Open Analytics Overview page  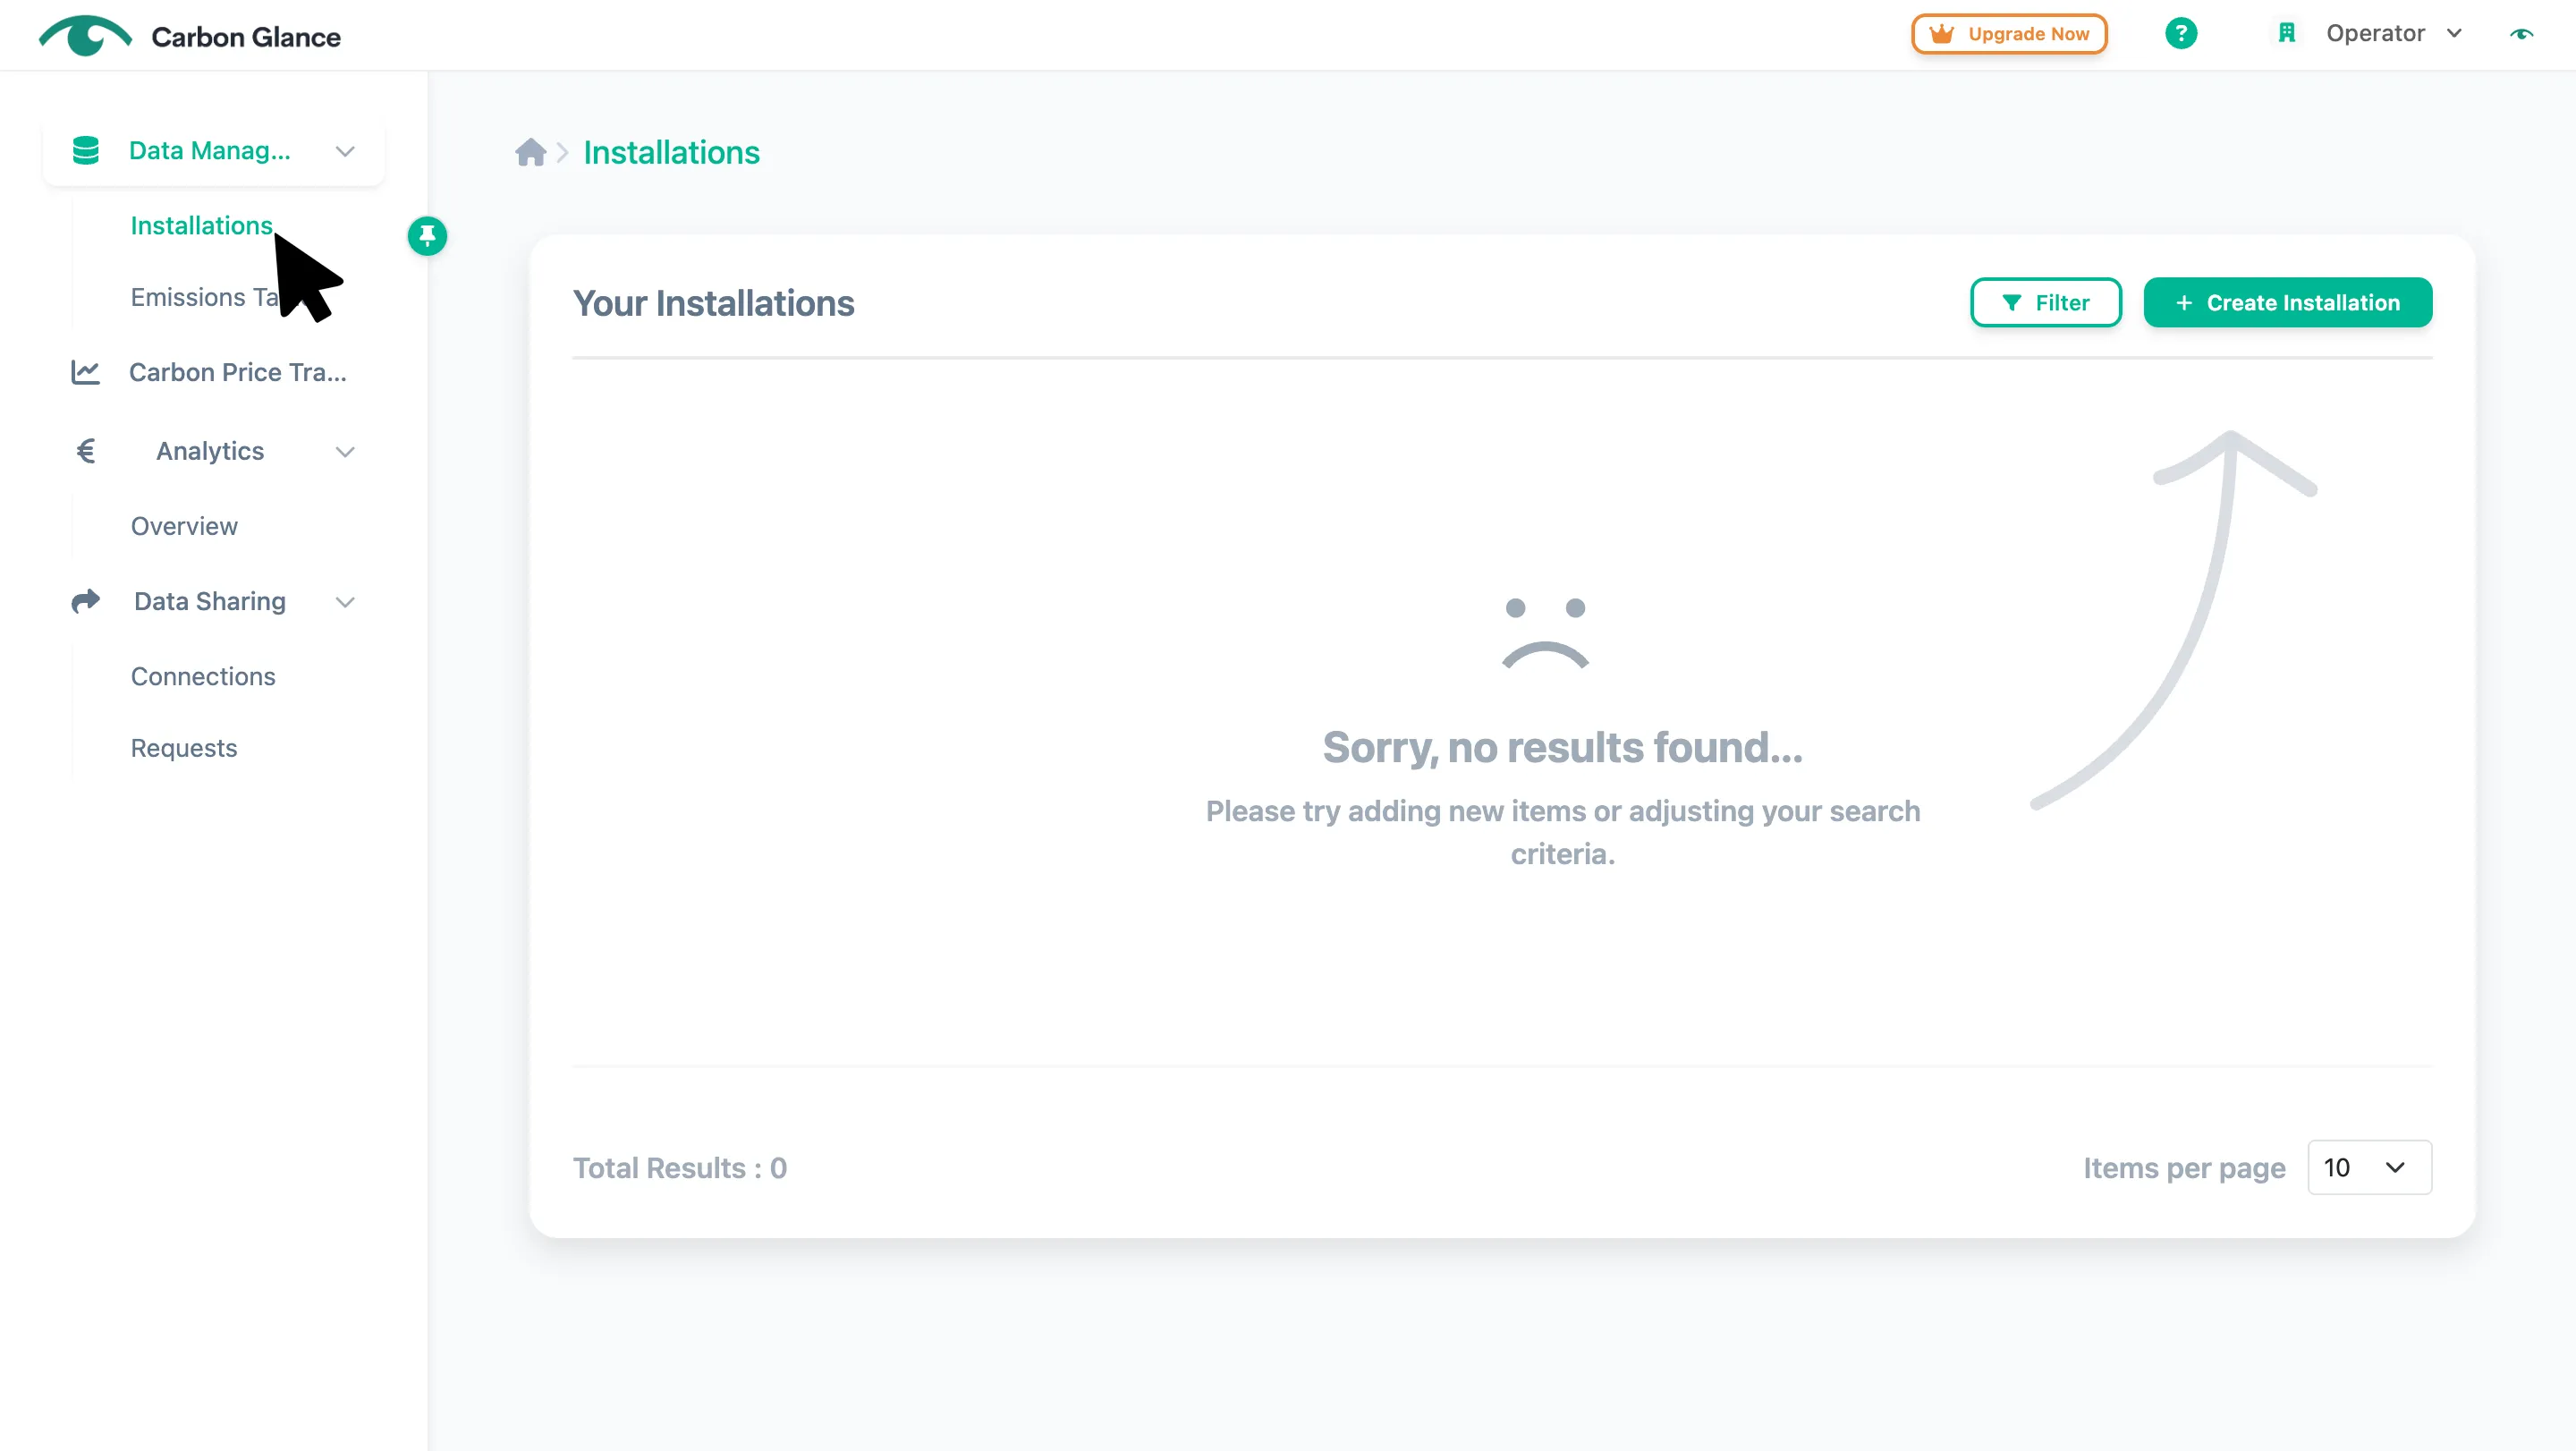click(184, 526)
